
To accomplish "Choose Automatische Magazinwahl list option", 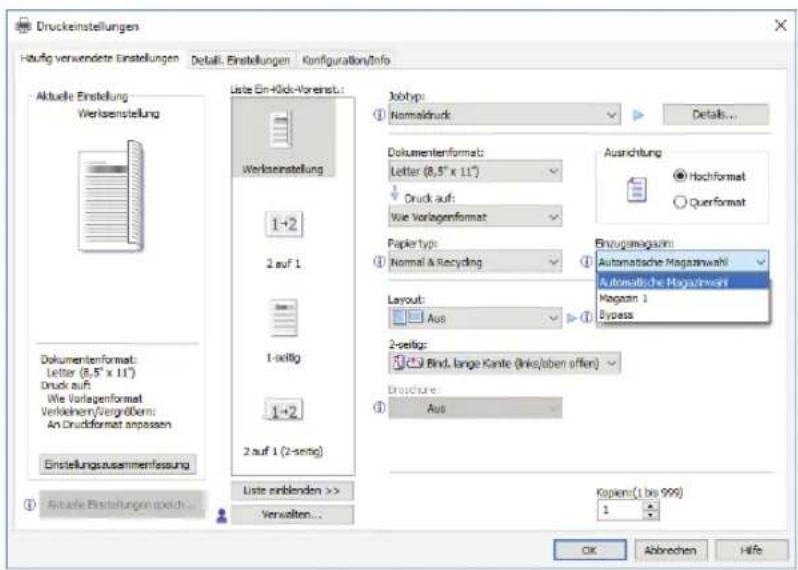I will [x=682, y=282].
